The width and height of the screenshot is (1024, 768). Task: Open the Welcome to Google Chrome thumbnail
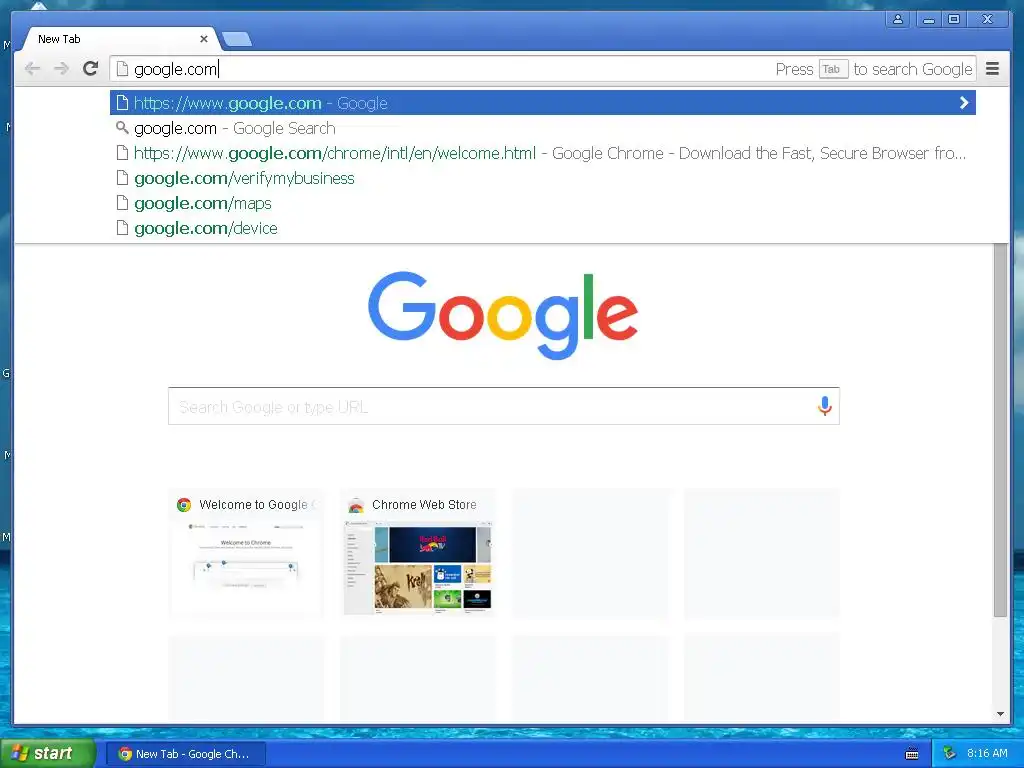pyautogui.click(x=246, y=553)
